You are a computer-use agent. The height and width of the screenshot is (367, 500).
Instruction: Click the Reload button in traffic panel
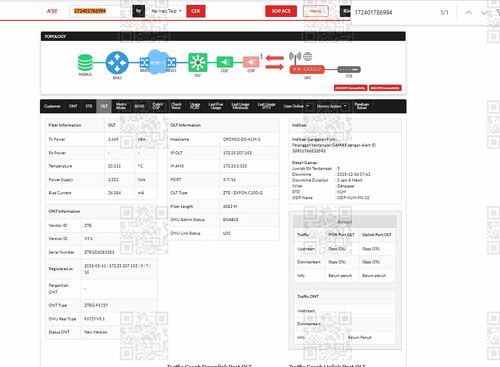click(x=345, y=222)
